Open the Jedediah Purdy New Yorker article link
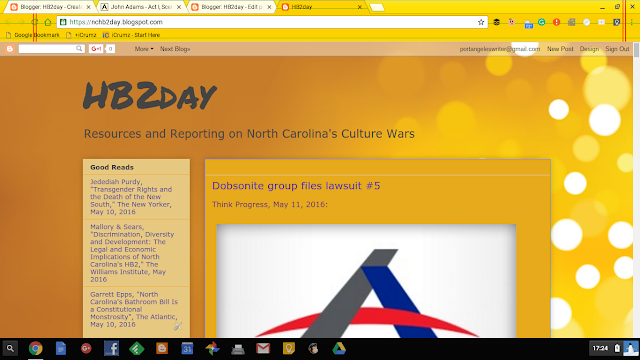The width and height of the screenshot is (640, 360). tap(131, 197)
